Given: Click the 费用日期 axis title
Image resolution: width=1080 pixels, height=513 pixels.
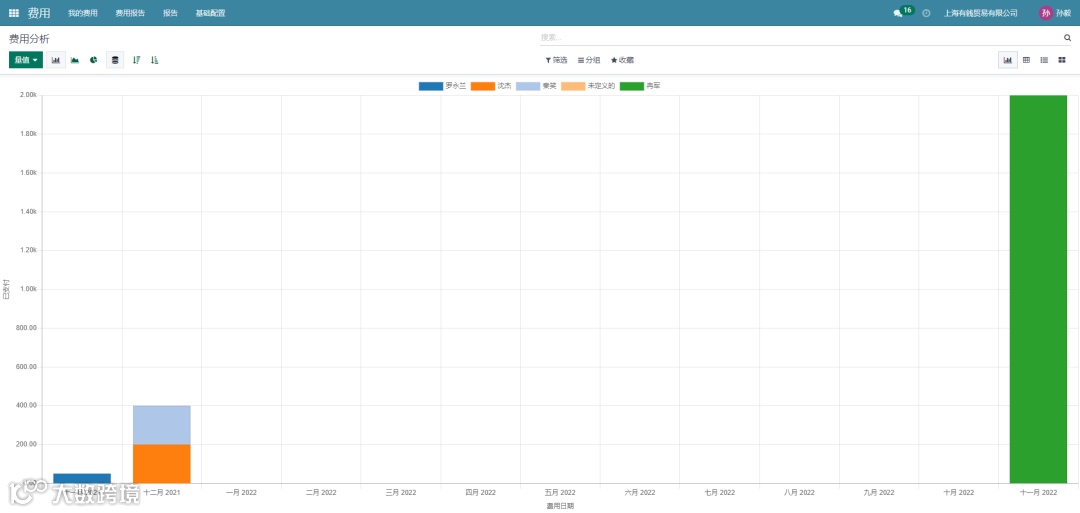Looking at the screenshot, I should coord(560,505).
